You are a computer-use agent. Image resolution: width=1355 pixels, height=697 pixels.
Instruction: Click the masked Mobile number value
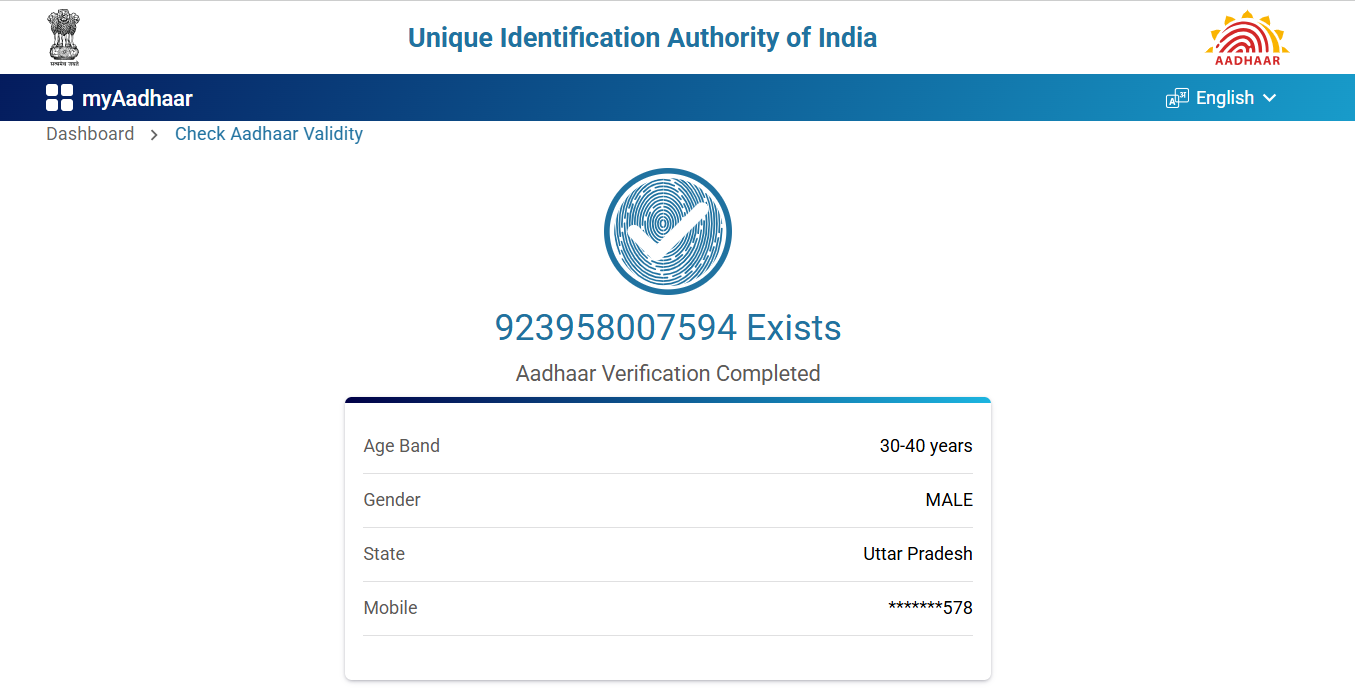(x=930, y=608)
